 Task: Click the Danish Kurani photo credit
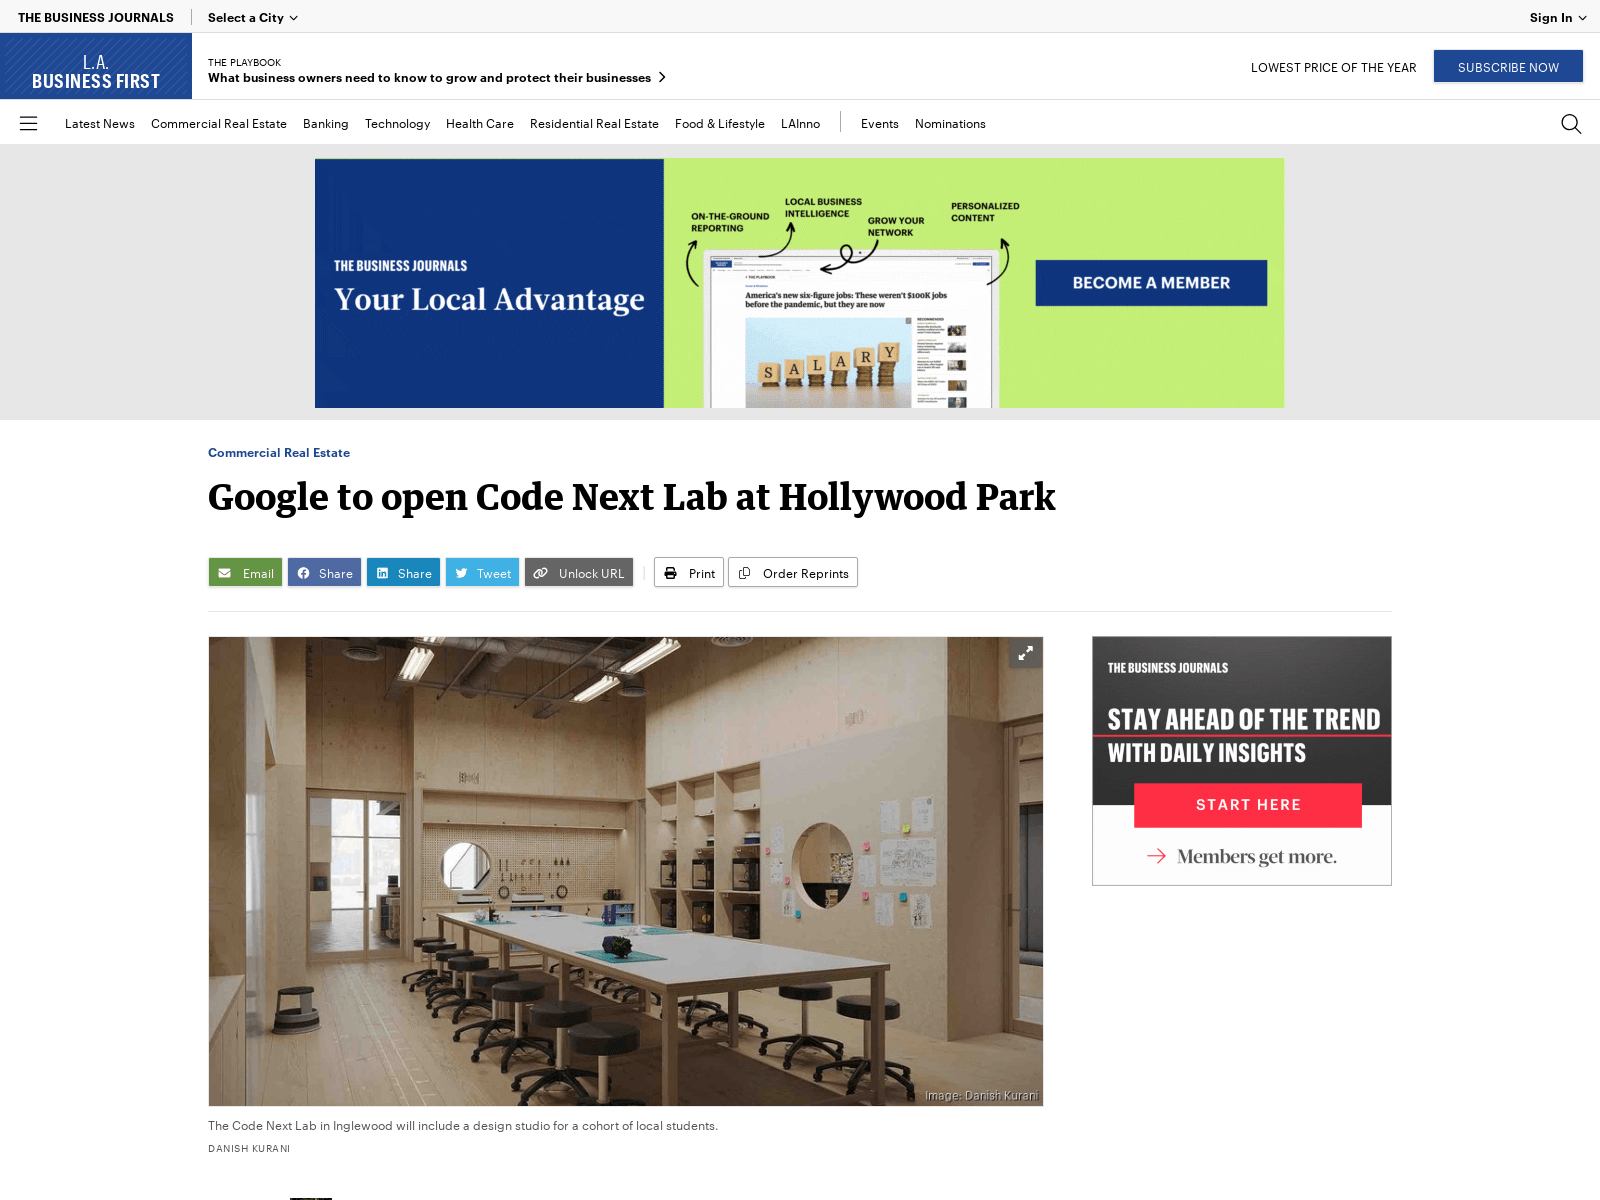click(x=249, y=1148)
